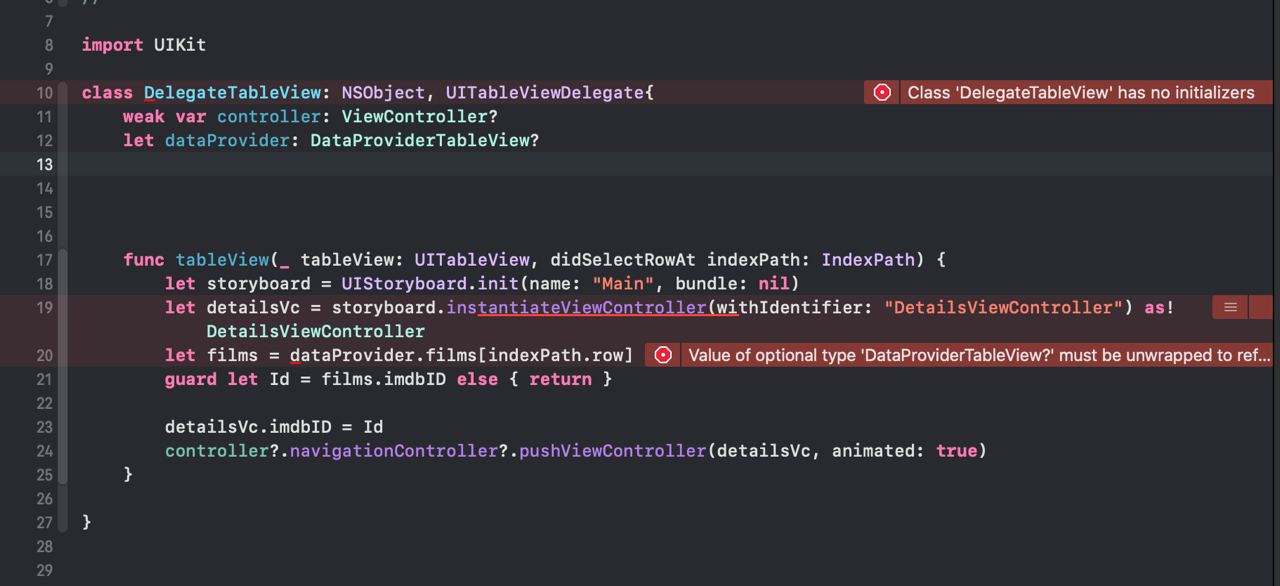Click 'IndexPath' type on line 17
This screenshot has height=586, width=1280.
coord(868,260)
